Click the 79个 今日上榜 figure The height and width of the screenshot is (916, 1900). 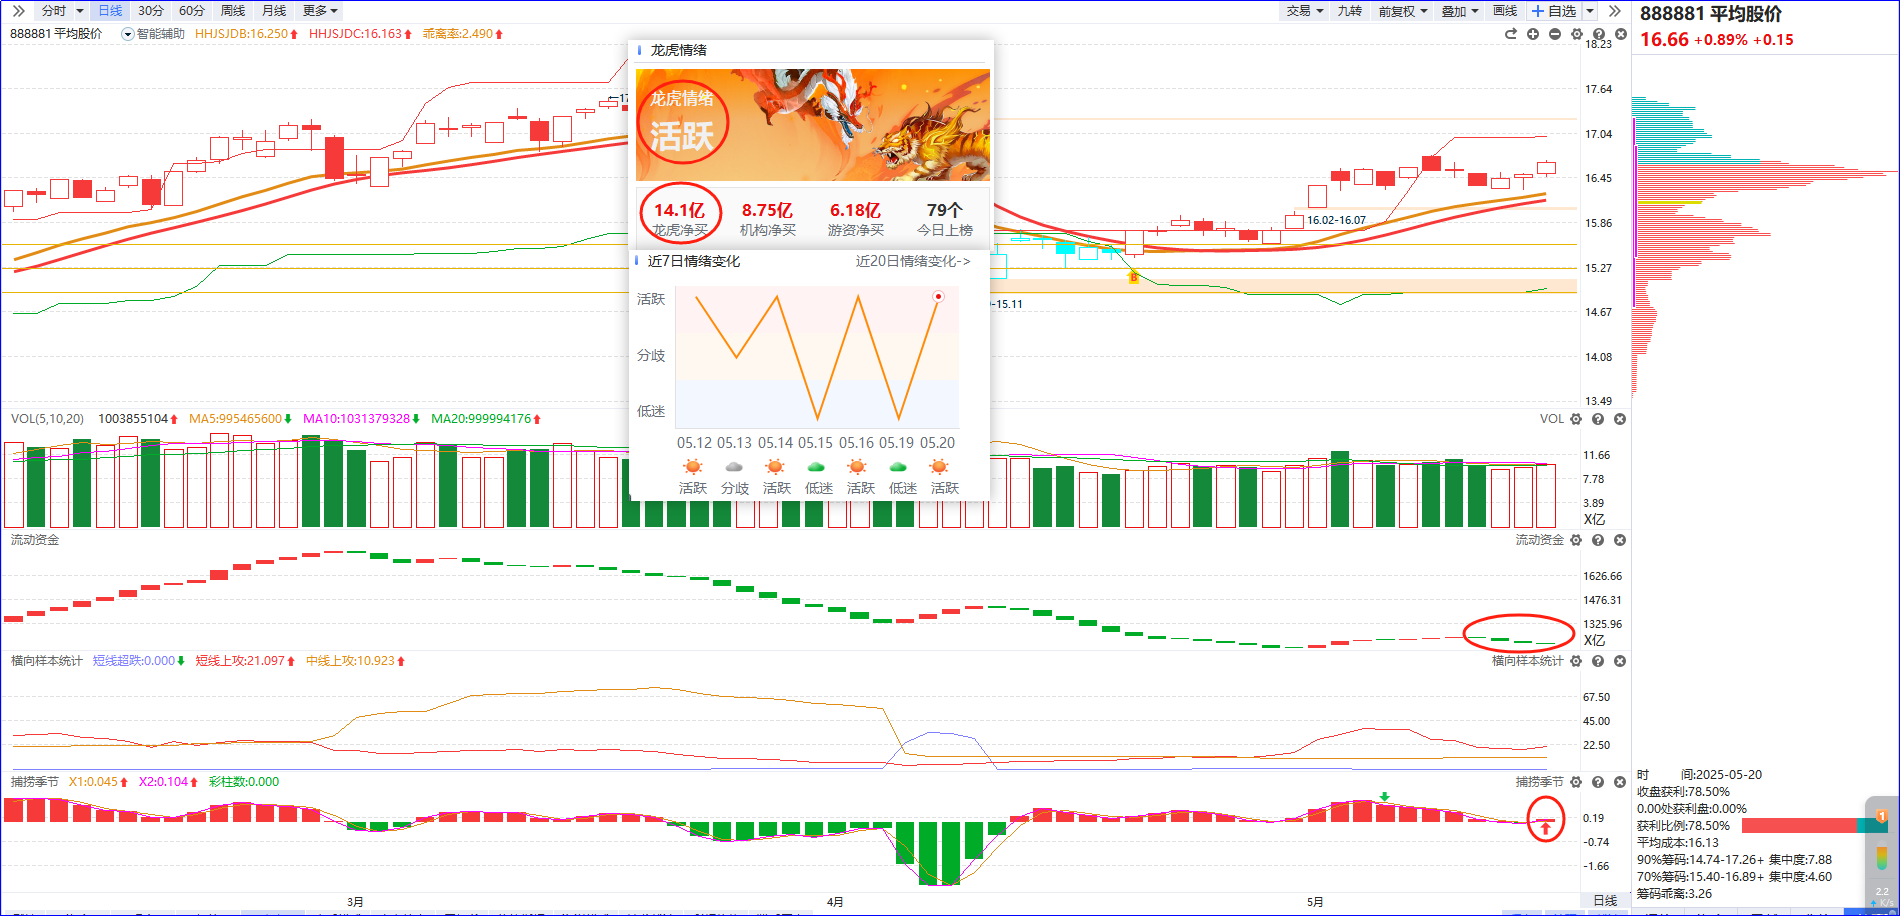944,218
